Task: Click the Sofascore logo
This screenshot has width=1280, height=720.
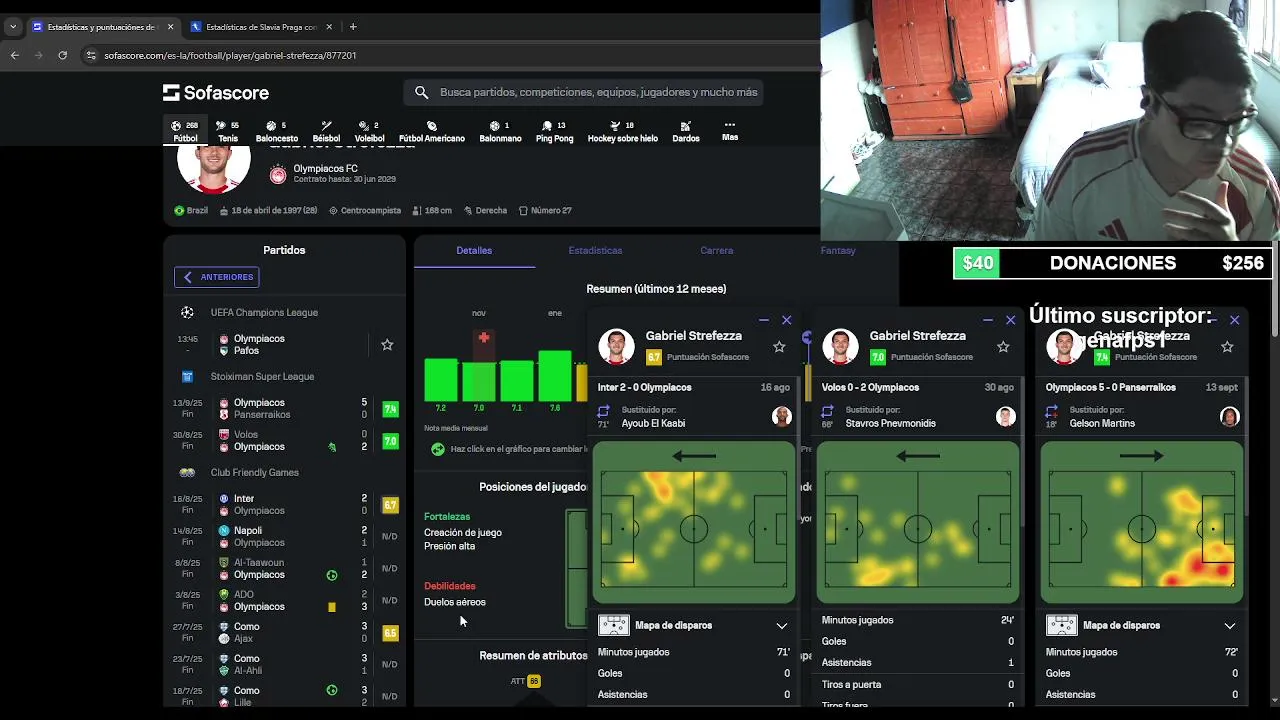Action: click(x=216, y=92)
